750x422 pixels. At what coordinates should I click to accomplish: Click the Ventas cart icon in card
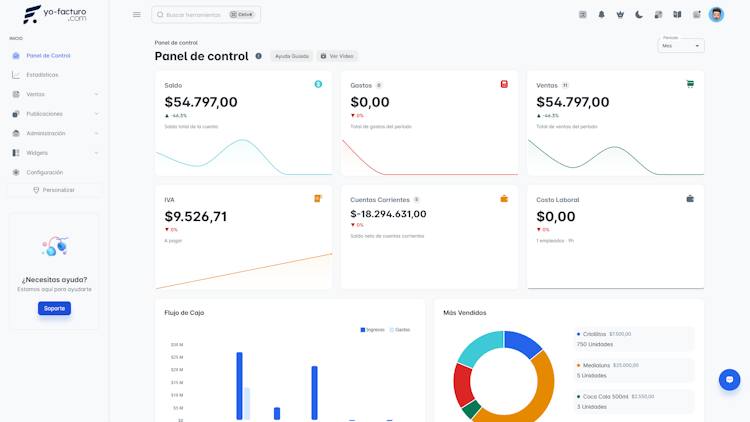tap(690, 84)
